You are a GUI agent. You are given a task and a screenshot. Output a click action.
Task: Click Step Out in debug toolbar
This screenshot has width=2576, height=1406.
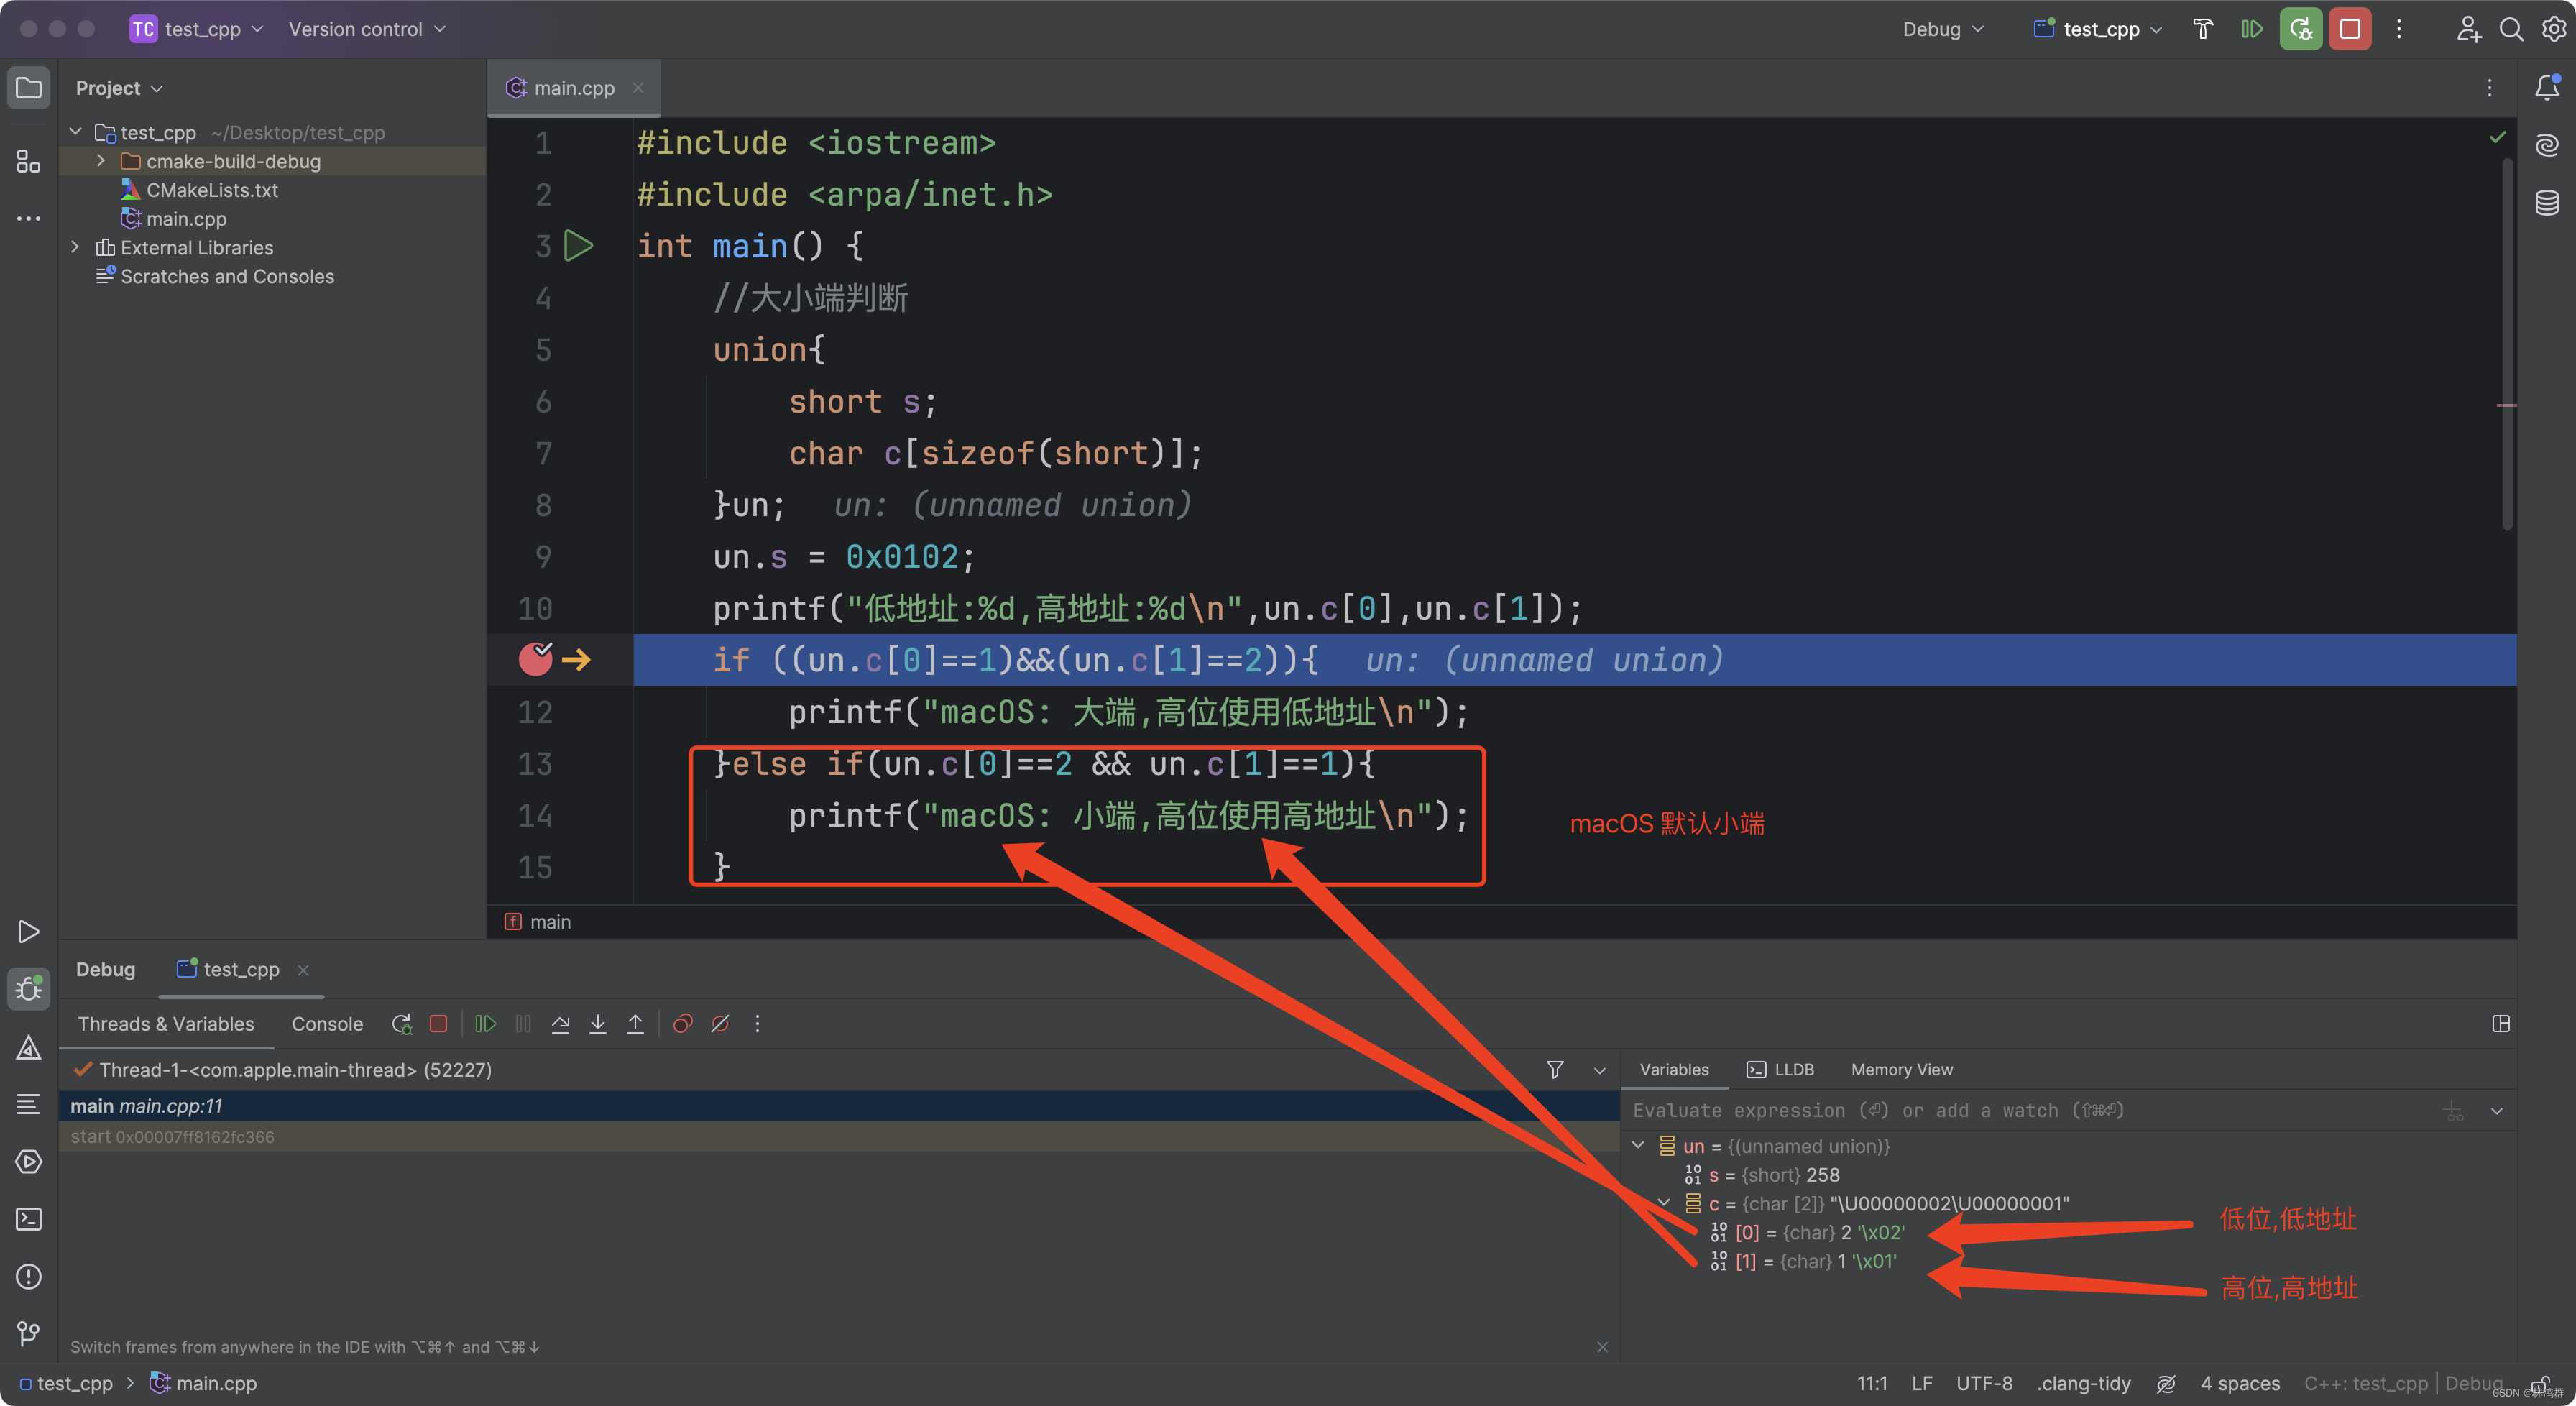click(x=635, y=1024)
